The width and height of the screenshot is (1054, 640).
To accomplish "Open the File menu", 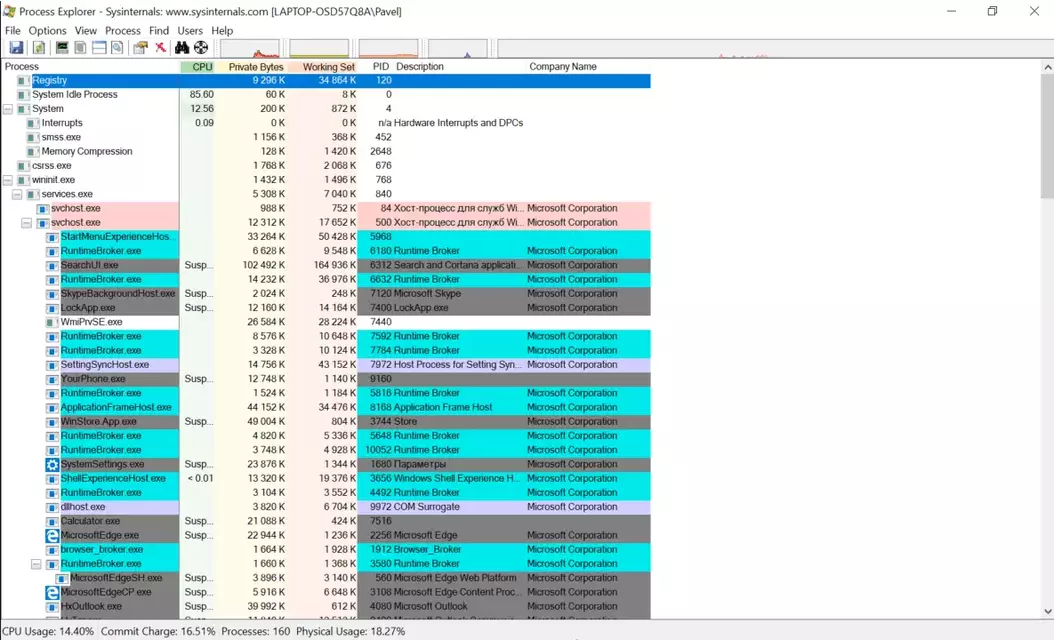I will tap(13, 30).
